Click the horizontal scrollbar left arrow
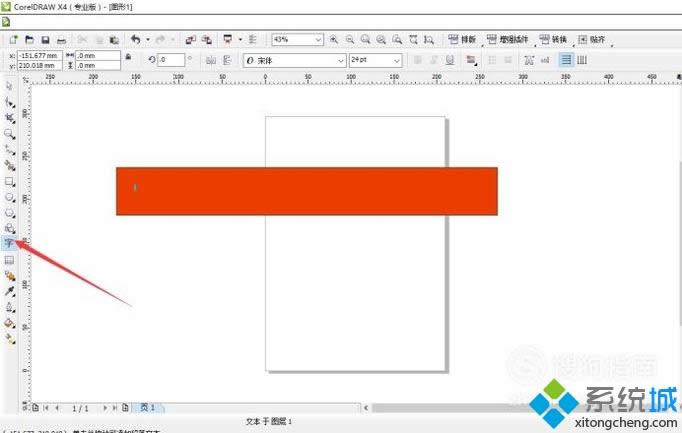Screen dimensions: 682x433 366,408
